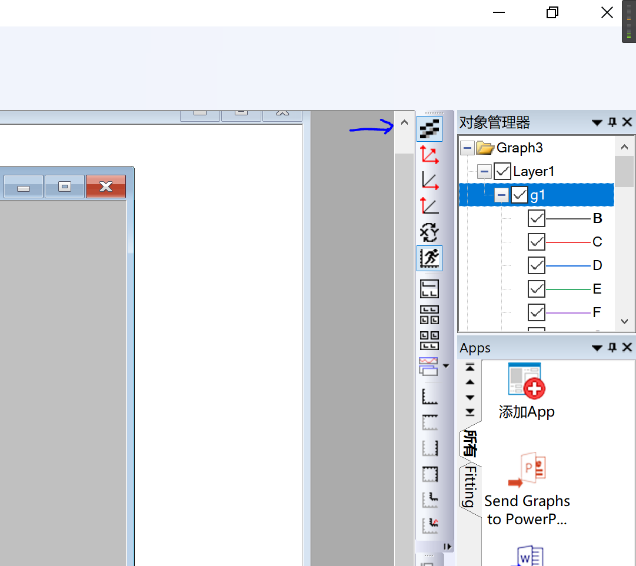This screenshot has width=636, height=566.
Task: Toggle visibility of plot B
Action: 537,218
